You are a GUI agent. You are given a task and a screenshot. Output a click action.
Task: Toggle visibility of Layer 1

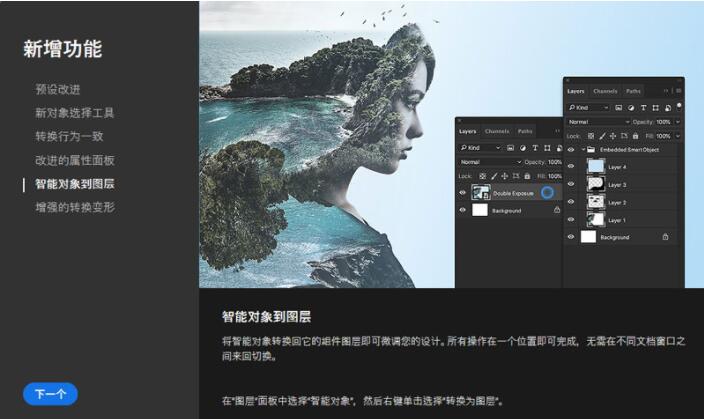pos(571,220)
